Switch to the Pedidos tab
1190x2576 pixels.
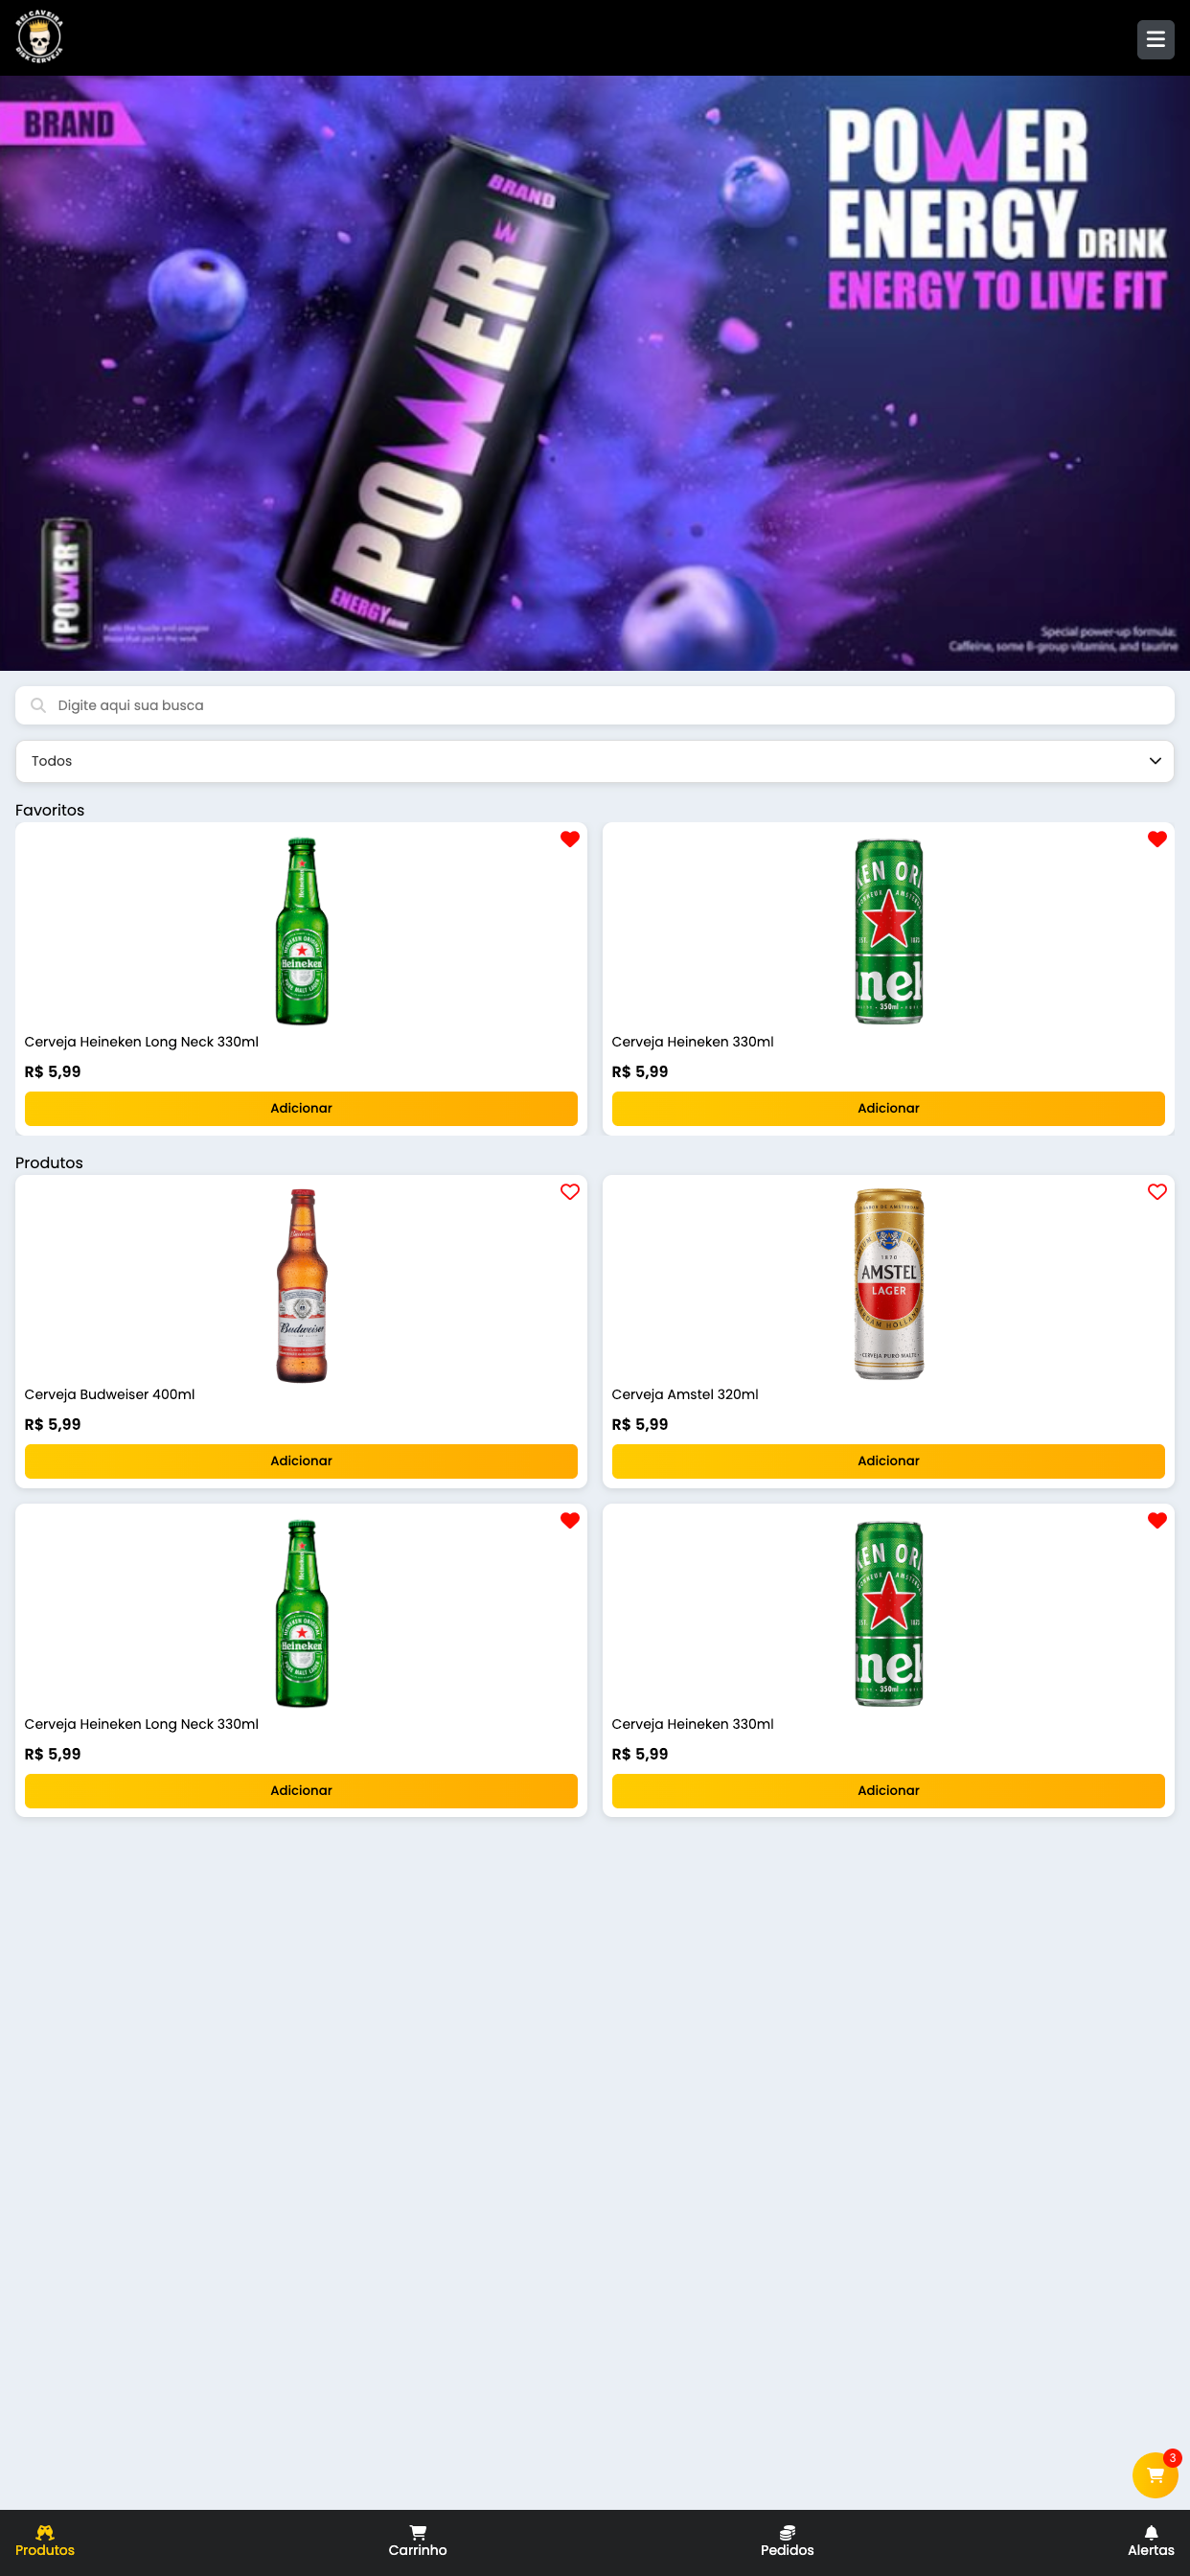(x=787, y=2541)
